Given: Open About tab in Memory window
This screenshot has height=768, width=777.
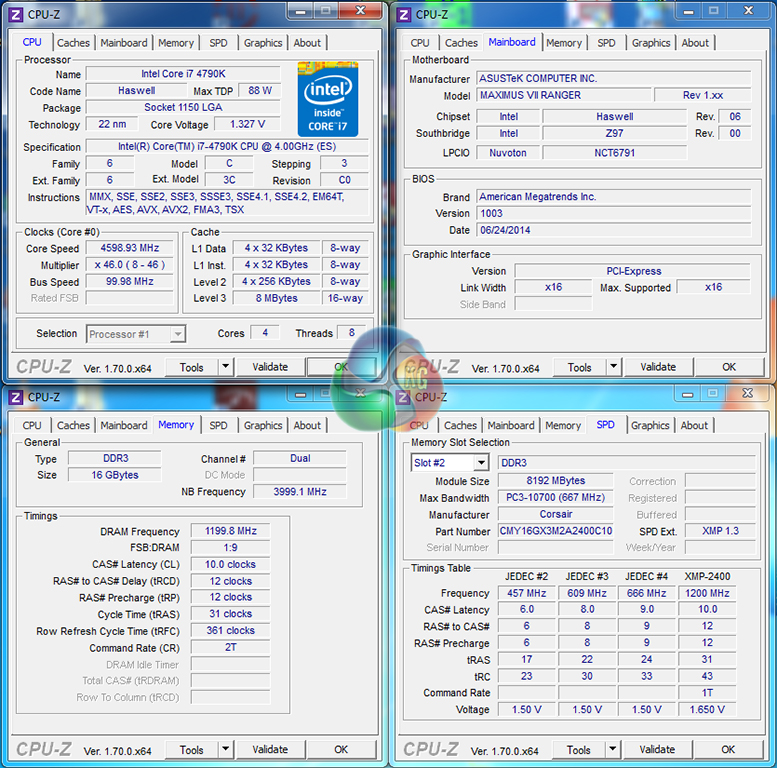Looking at the screenshot, I should [307, 426].
